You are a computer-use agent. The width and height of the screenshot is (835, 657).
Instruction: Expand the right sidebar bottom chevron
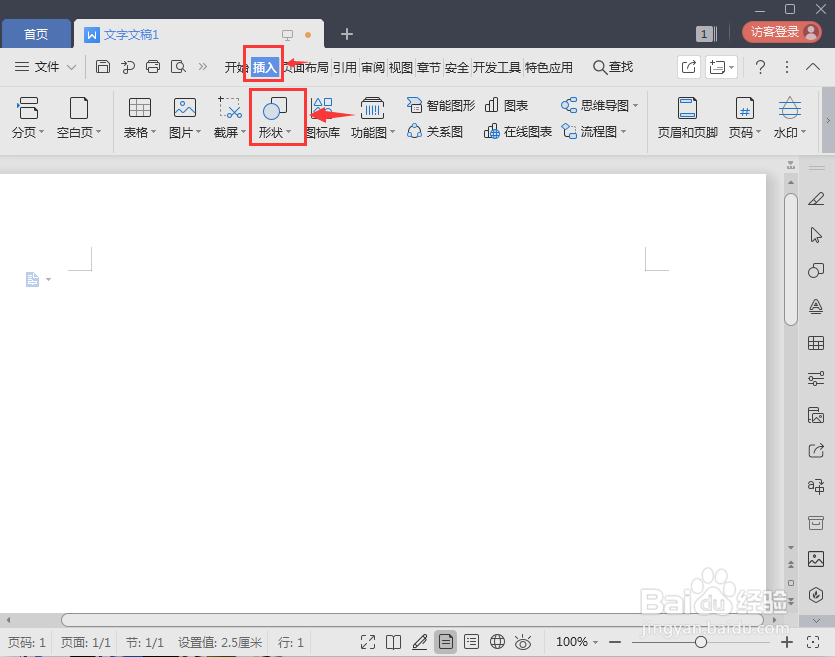click(816, 620)
